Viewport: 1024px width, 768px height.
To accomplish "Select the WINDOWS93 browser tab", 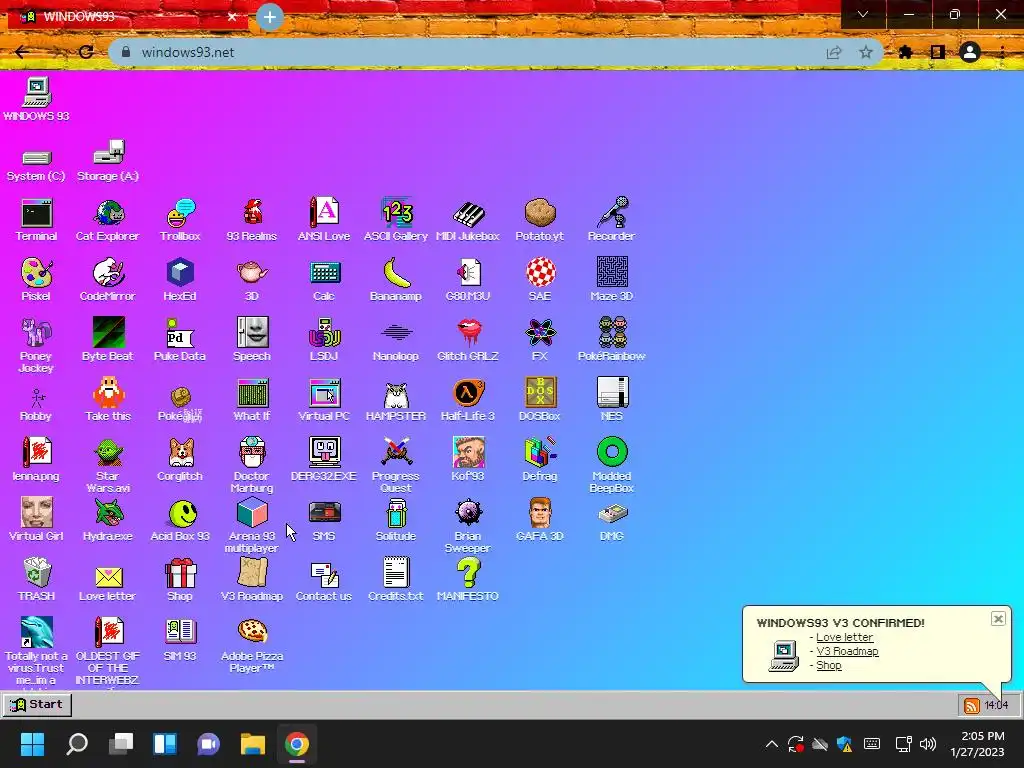I will tap(127, 17).
